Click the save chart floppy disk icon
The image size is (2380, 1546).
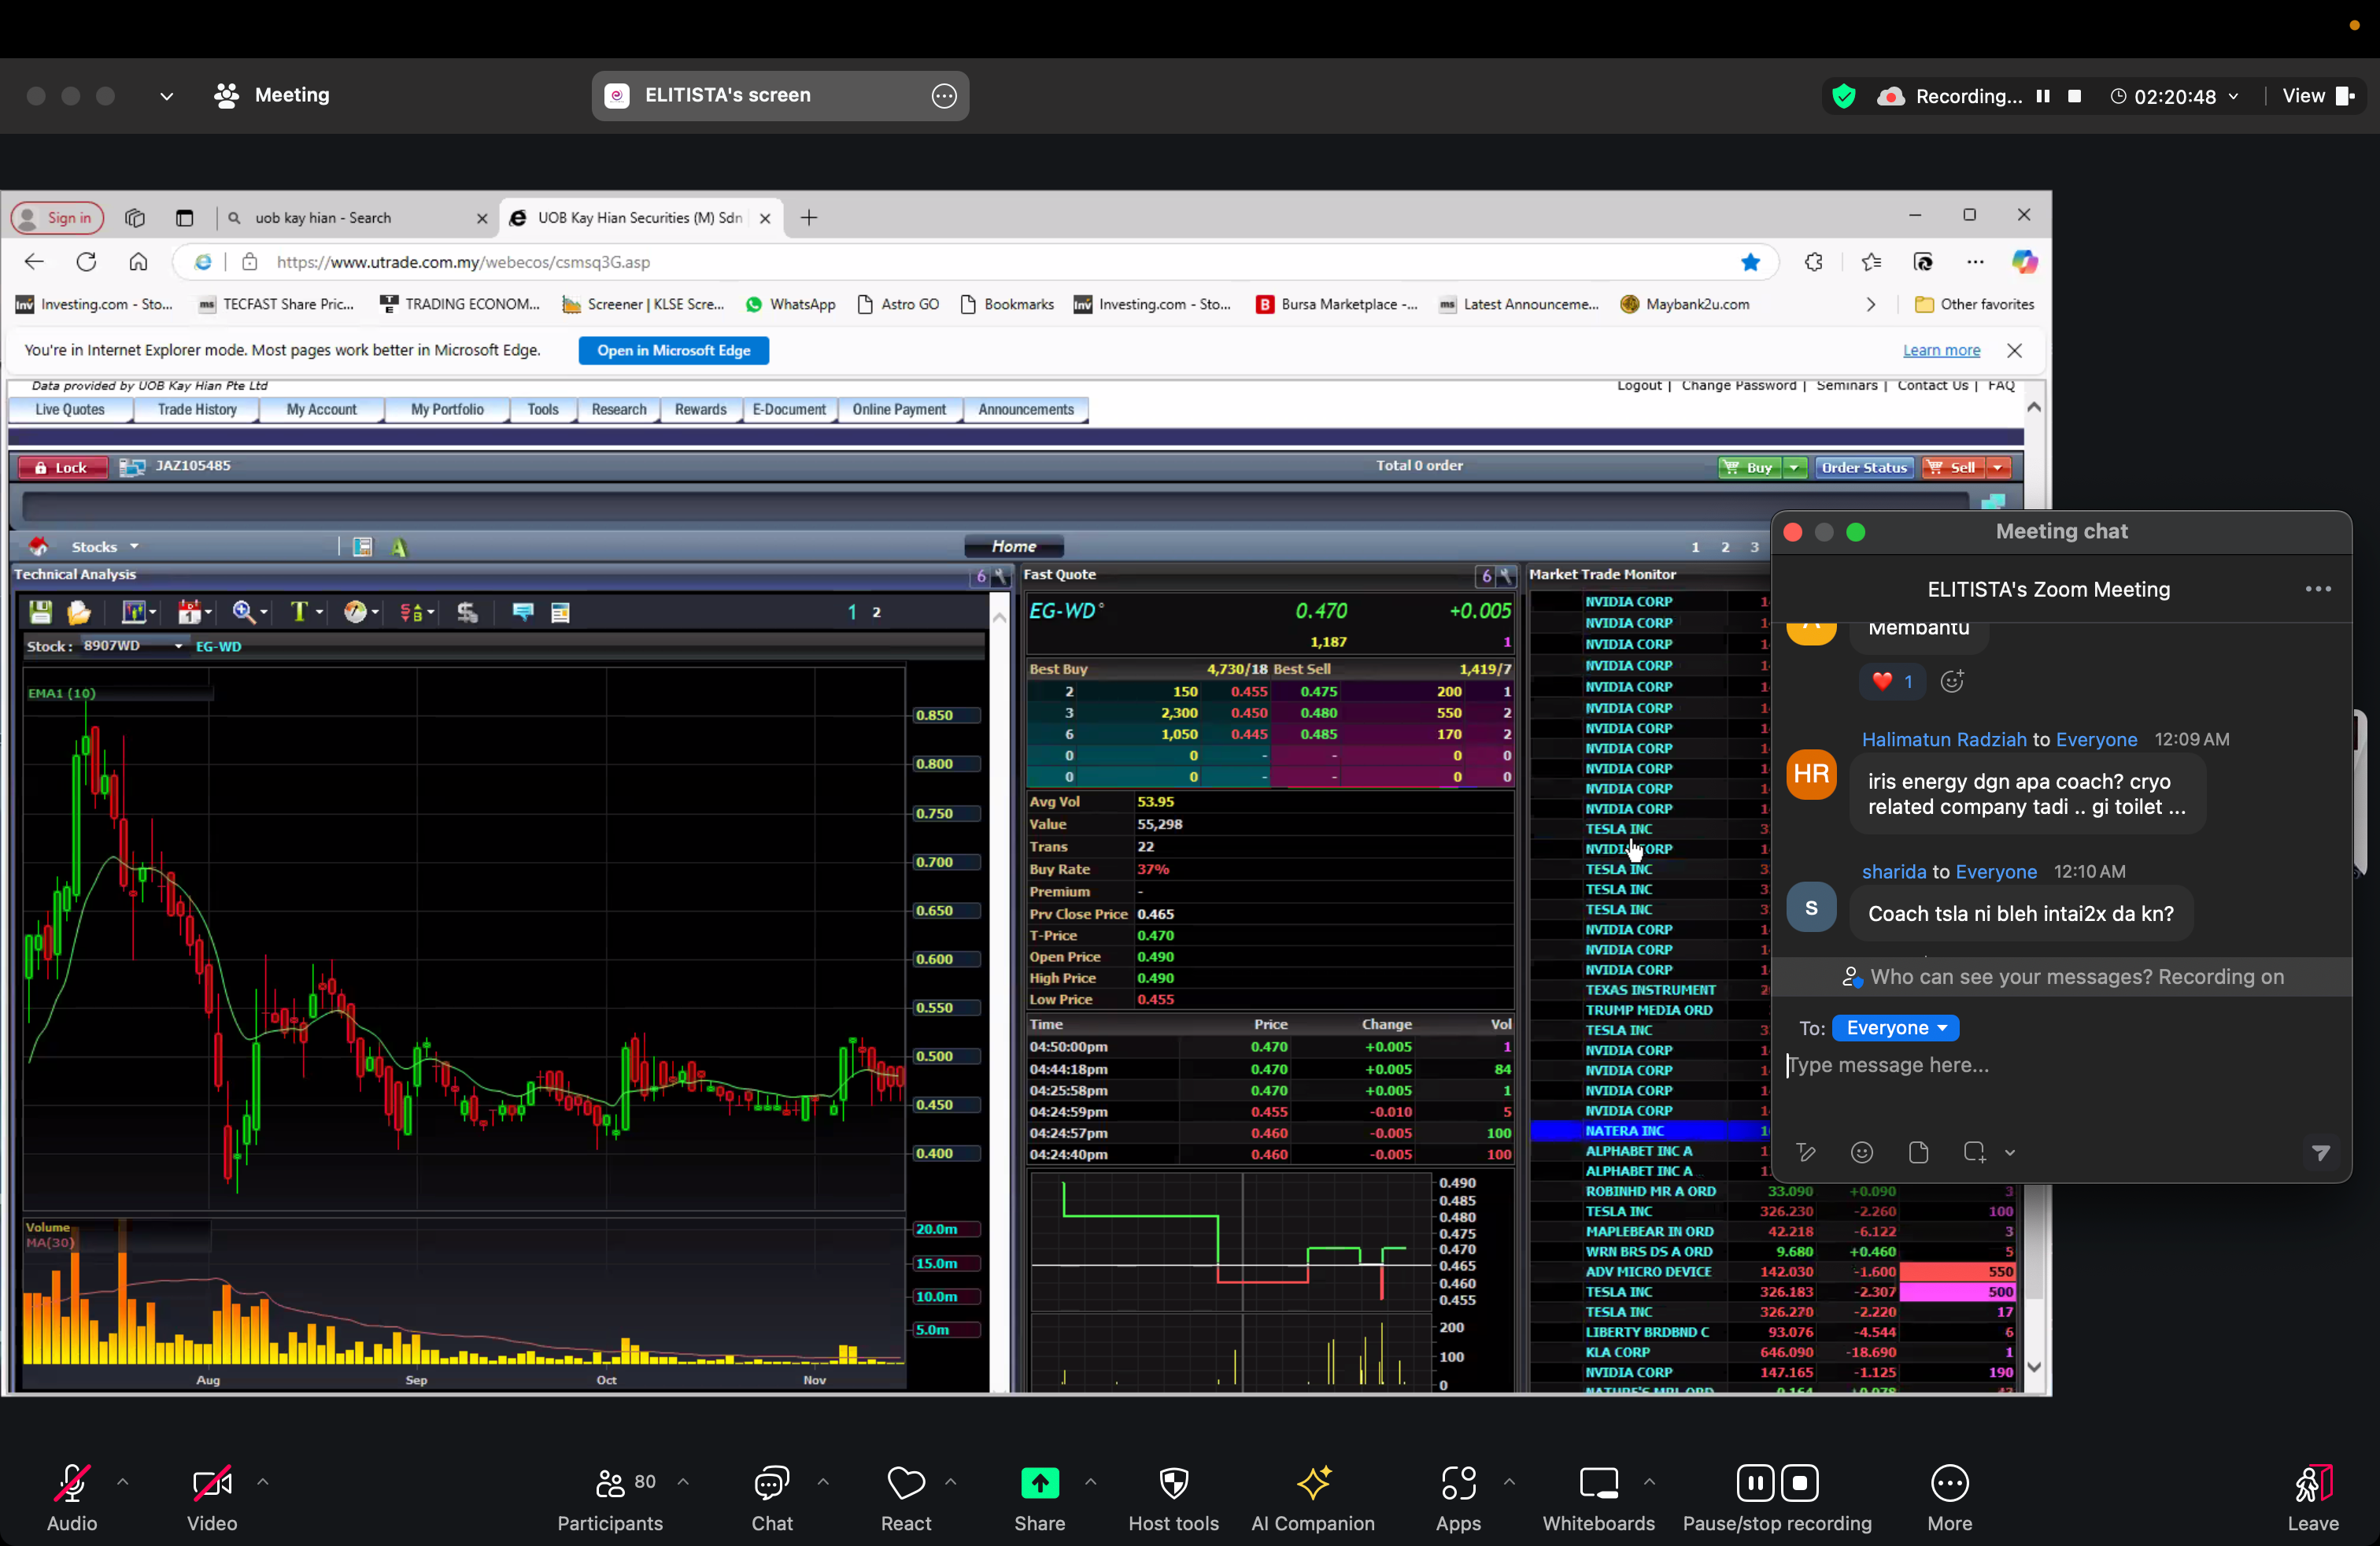[40, 612]
